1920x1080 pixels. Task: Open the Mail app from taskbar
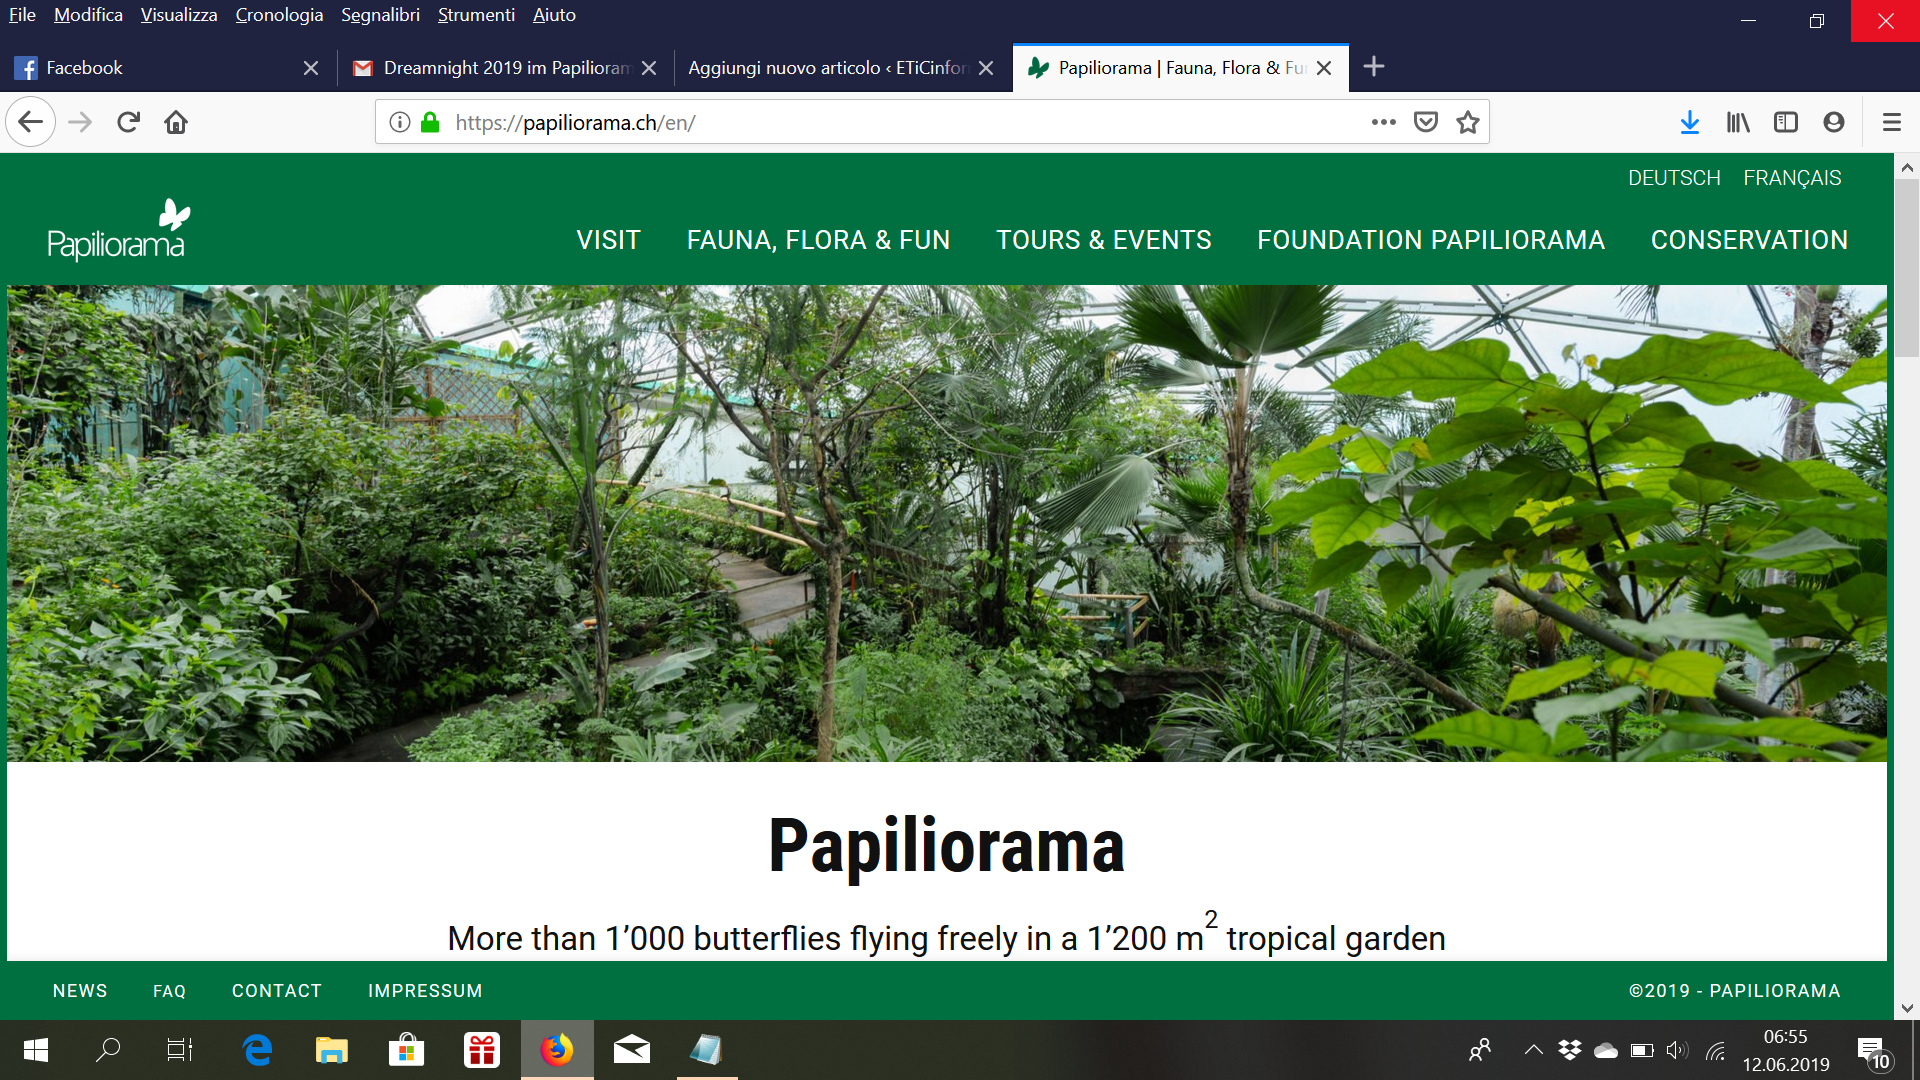pos(632,1050)
